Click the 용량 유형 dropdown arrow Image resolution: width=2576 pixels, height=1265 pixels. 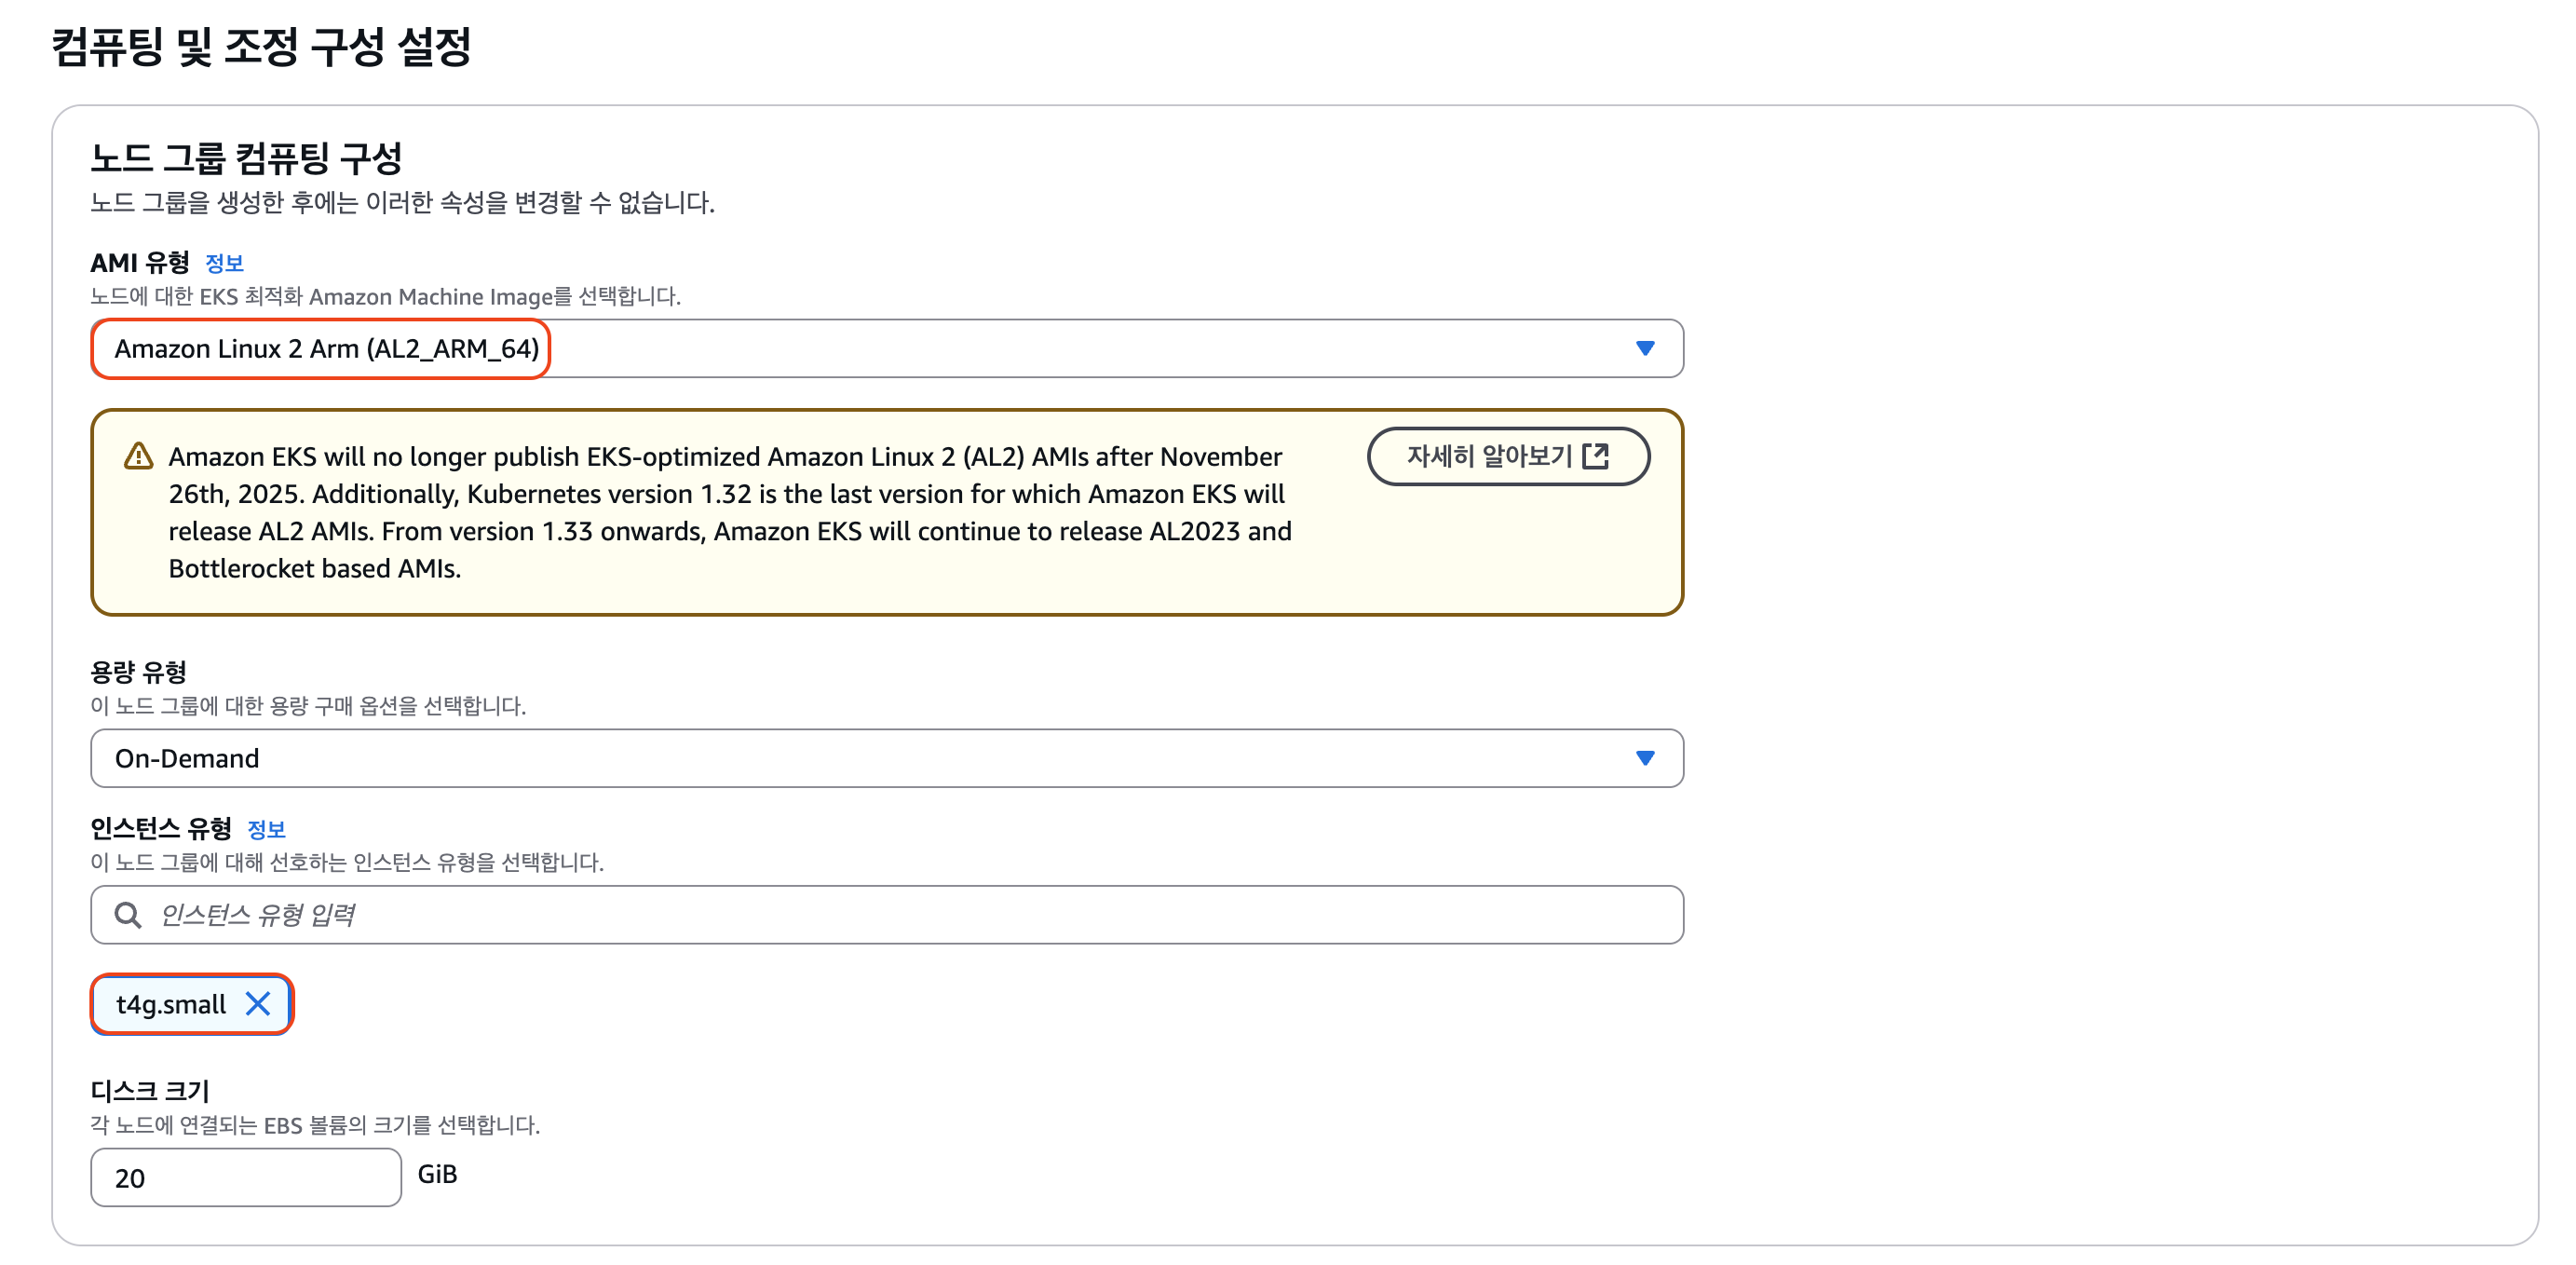point(1644,759)
